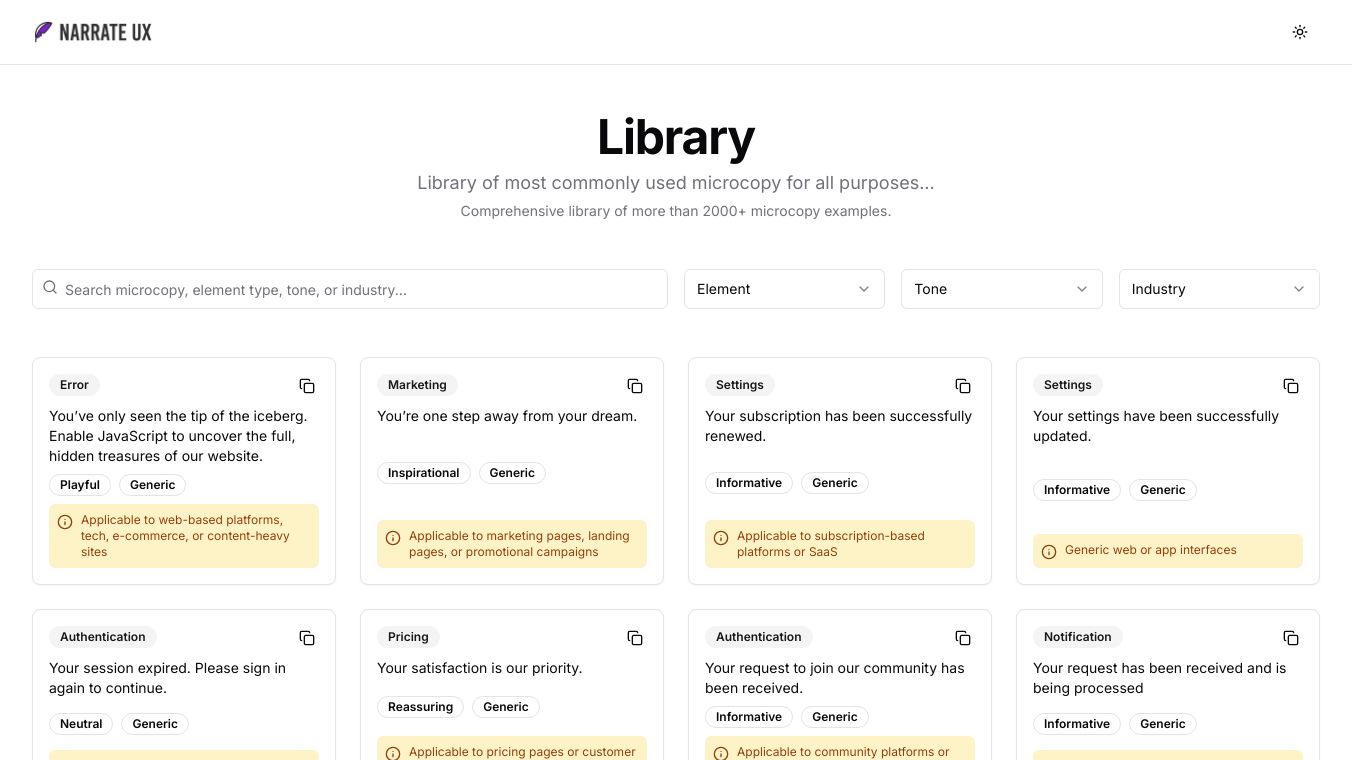The height and width of the screenshot is (760, 1352).
Task: Copy the request being processed microcopy
Action: tap(1291, 638)
